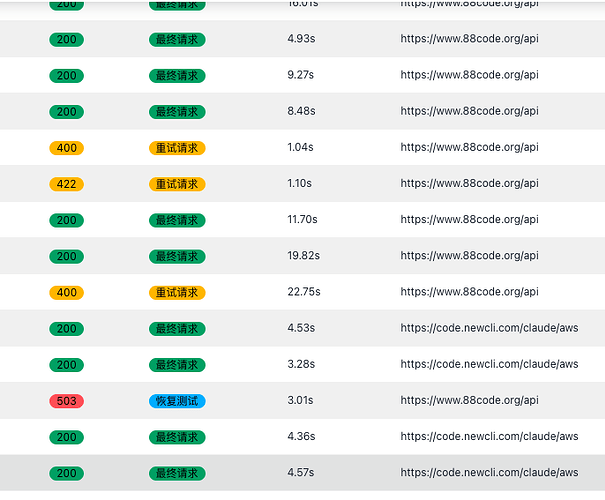Click the 1.10s duration value
This screenshot has height=500, width=605.
point(299,183)
